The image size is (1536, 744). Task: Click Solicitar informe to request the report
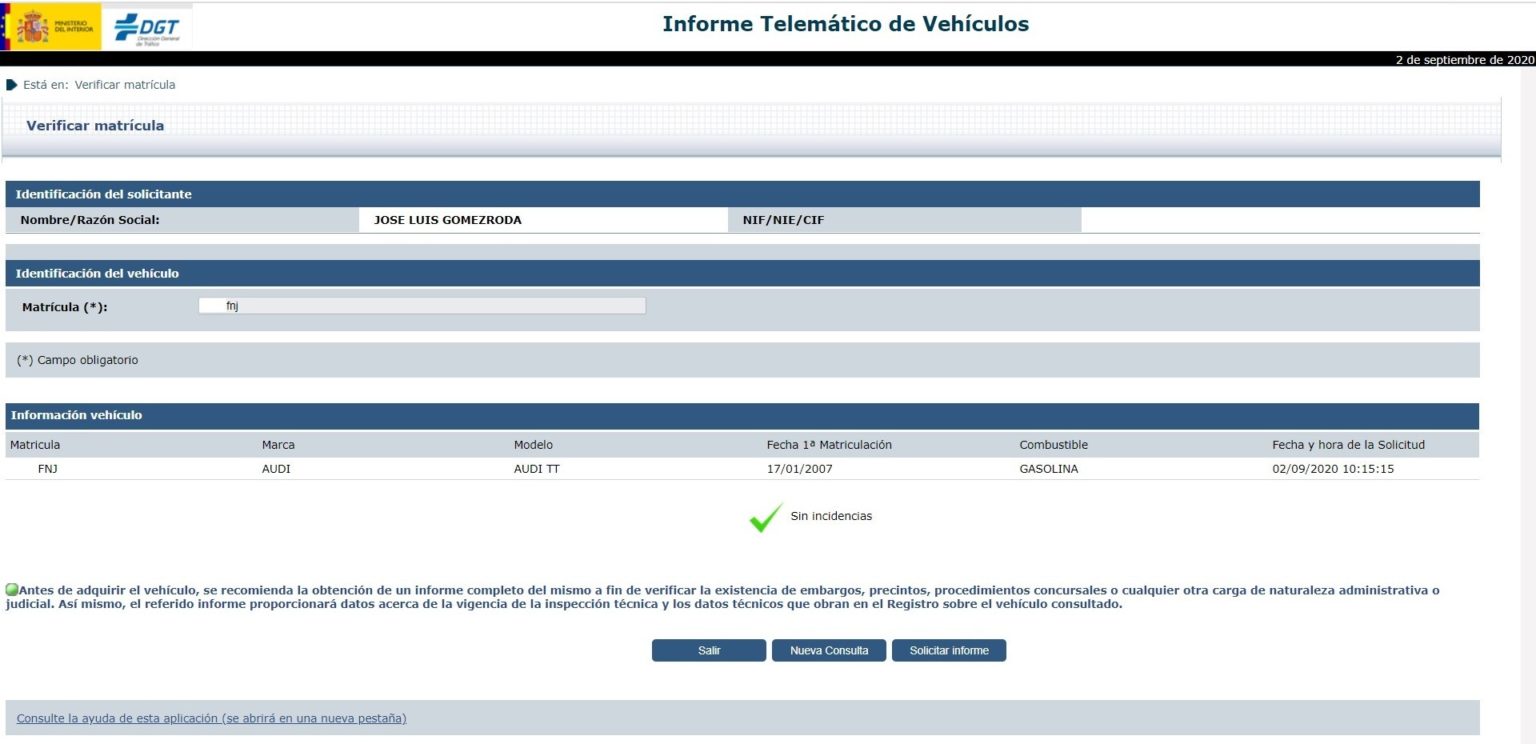949,650
